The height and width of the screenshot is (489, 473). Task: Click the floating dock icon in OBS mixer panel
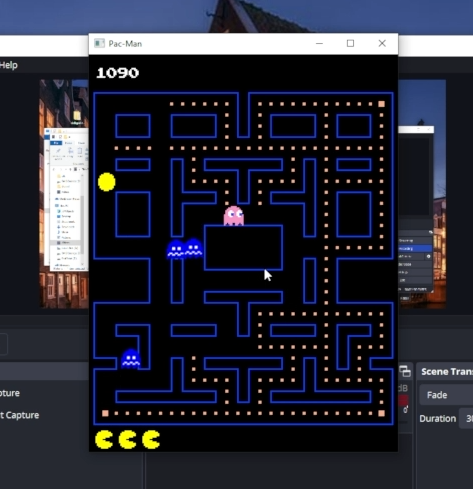tap(405, 371)
